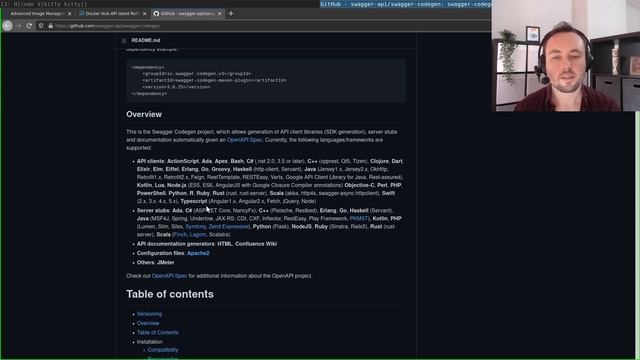Reload the current GitHub page
Viewport: 640px width, 360px height.
click(29, 26)
